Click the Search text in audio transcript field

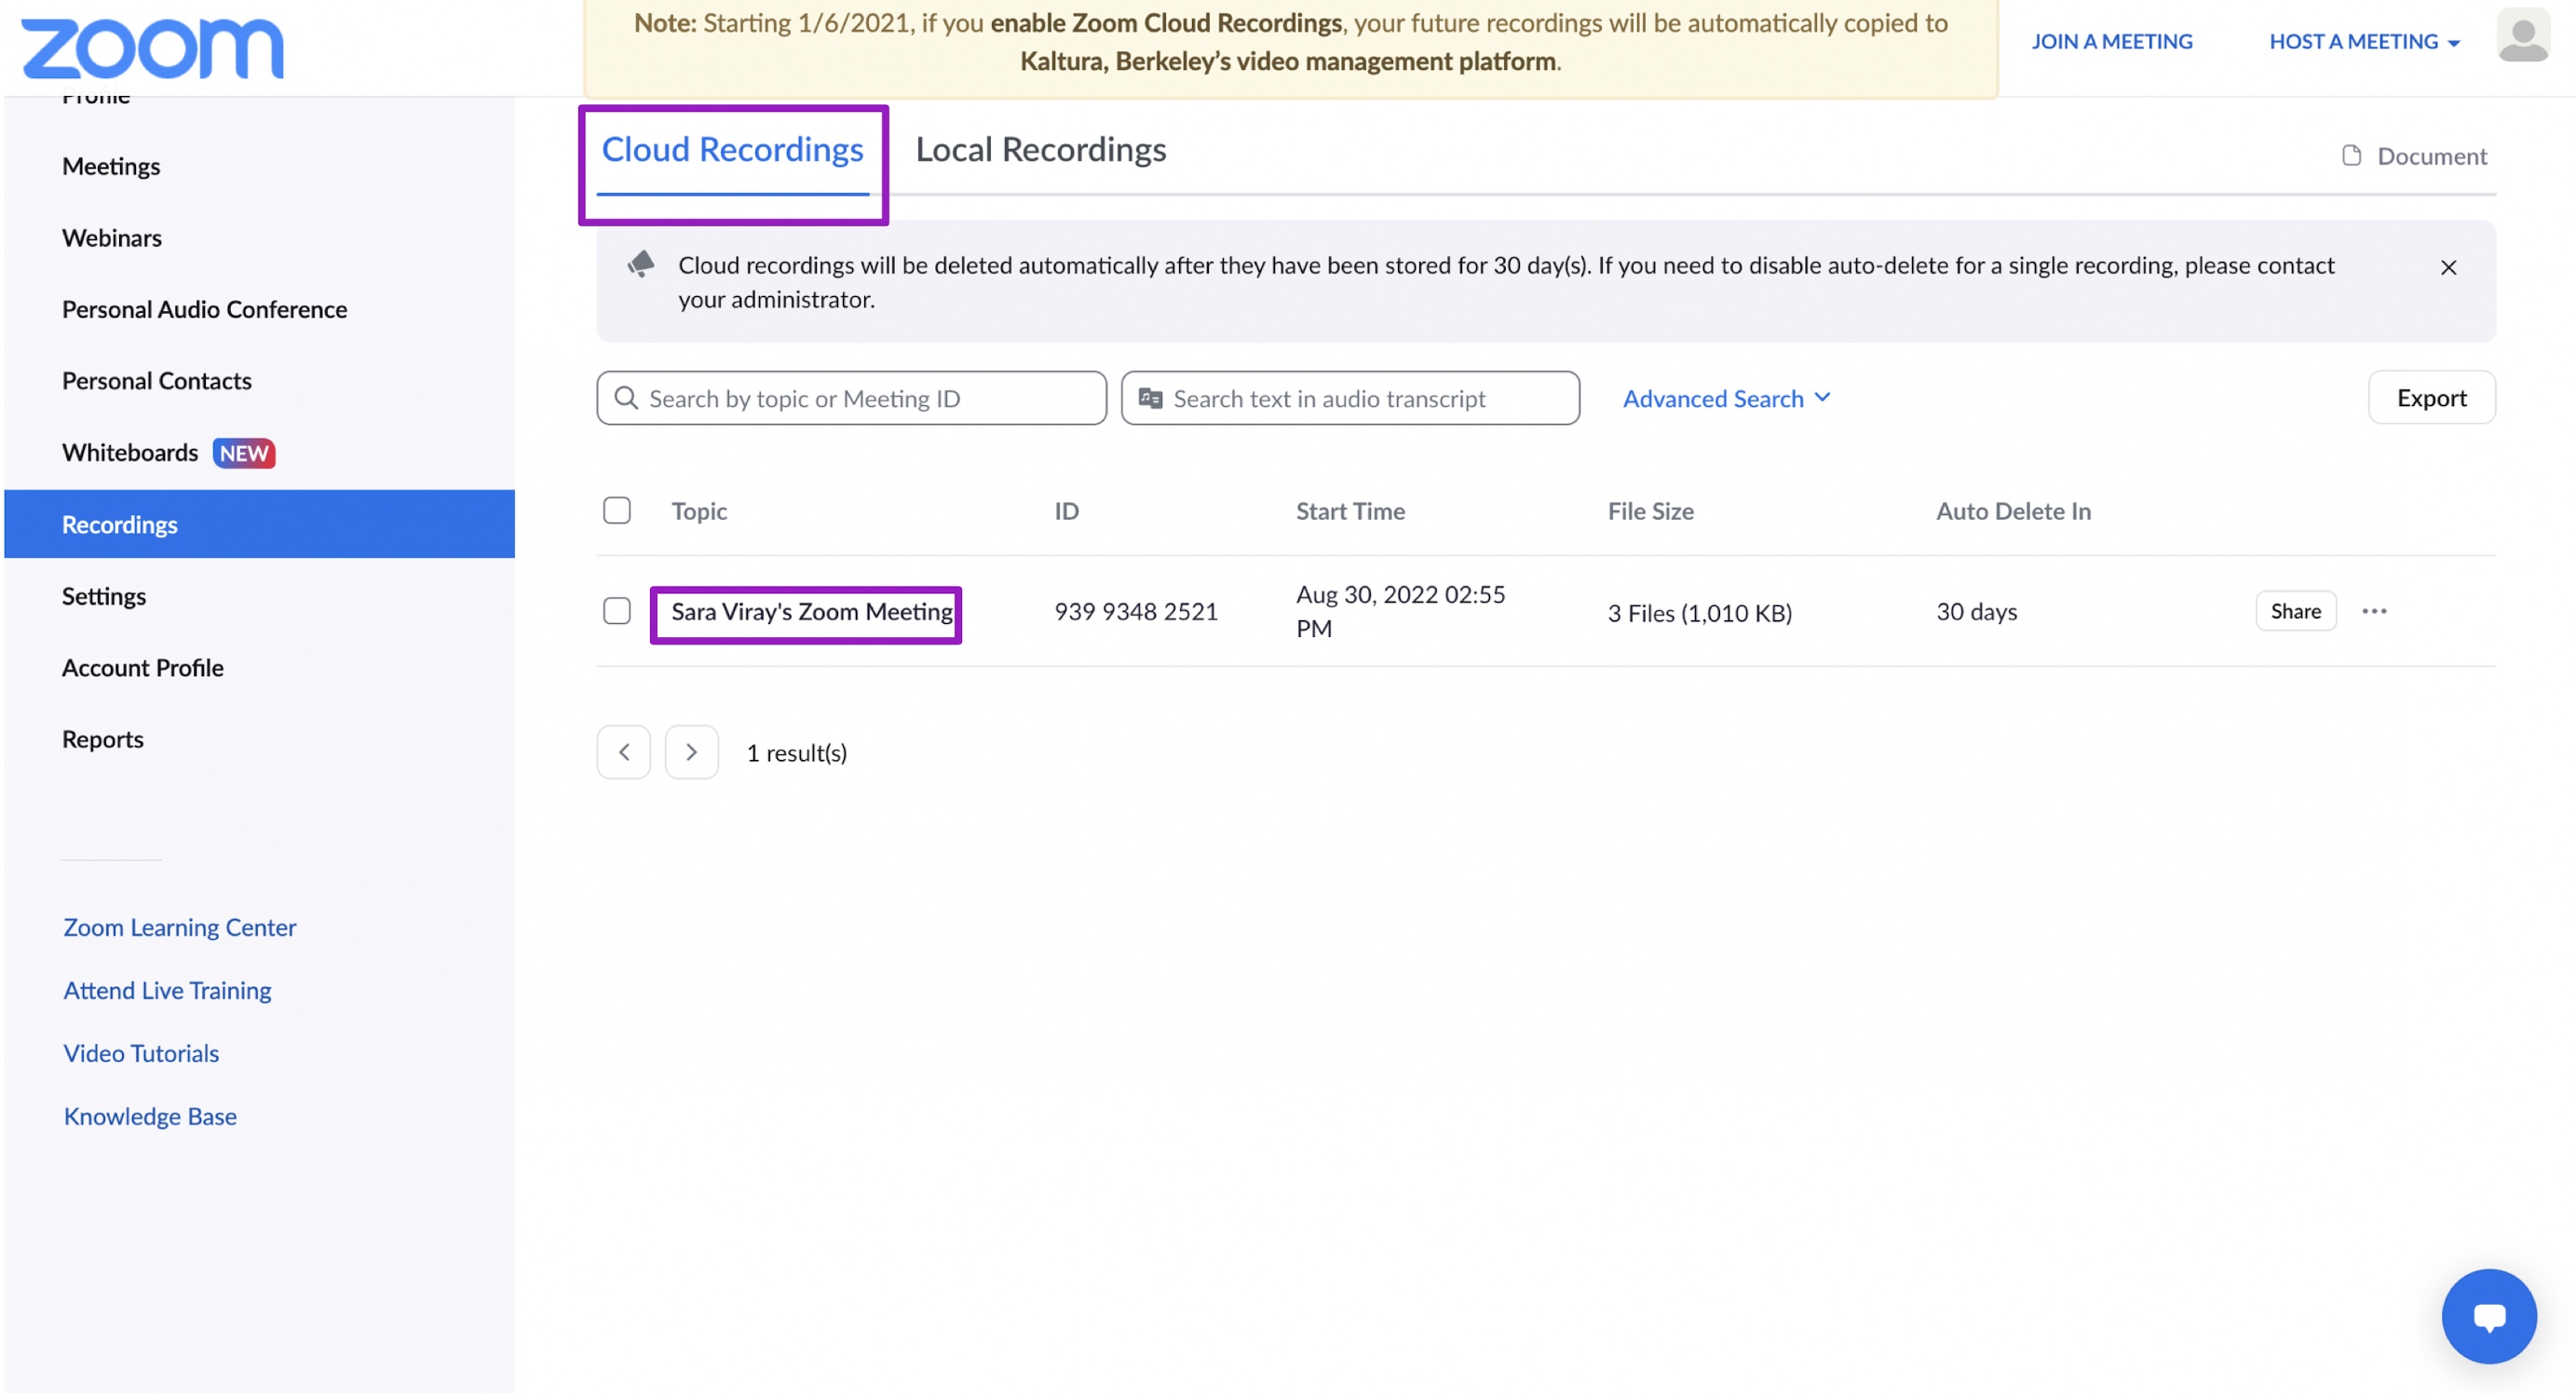point(1350,398)
